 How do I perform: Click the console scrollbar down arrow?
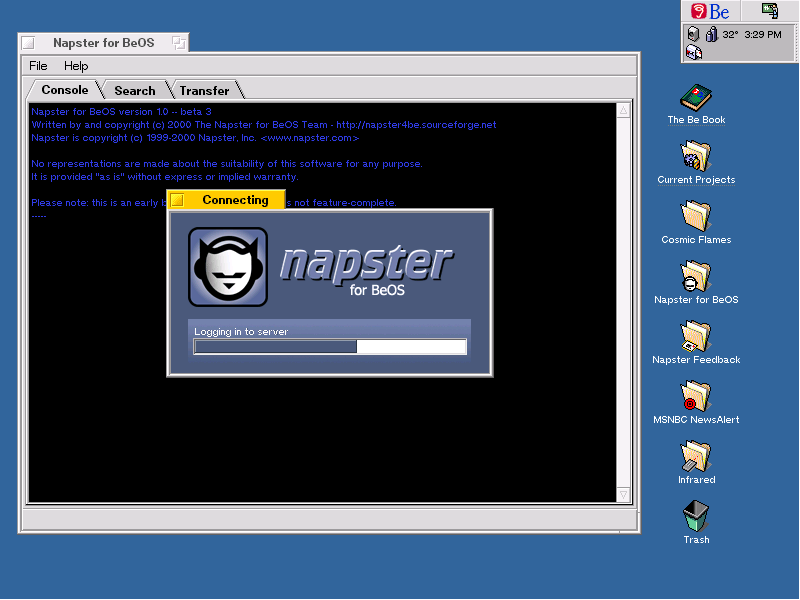pyautogui.click(x=623, y=494)
